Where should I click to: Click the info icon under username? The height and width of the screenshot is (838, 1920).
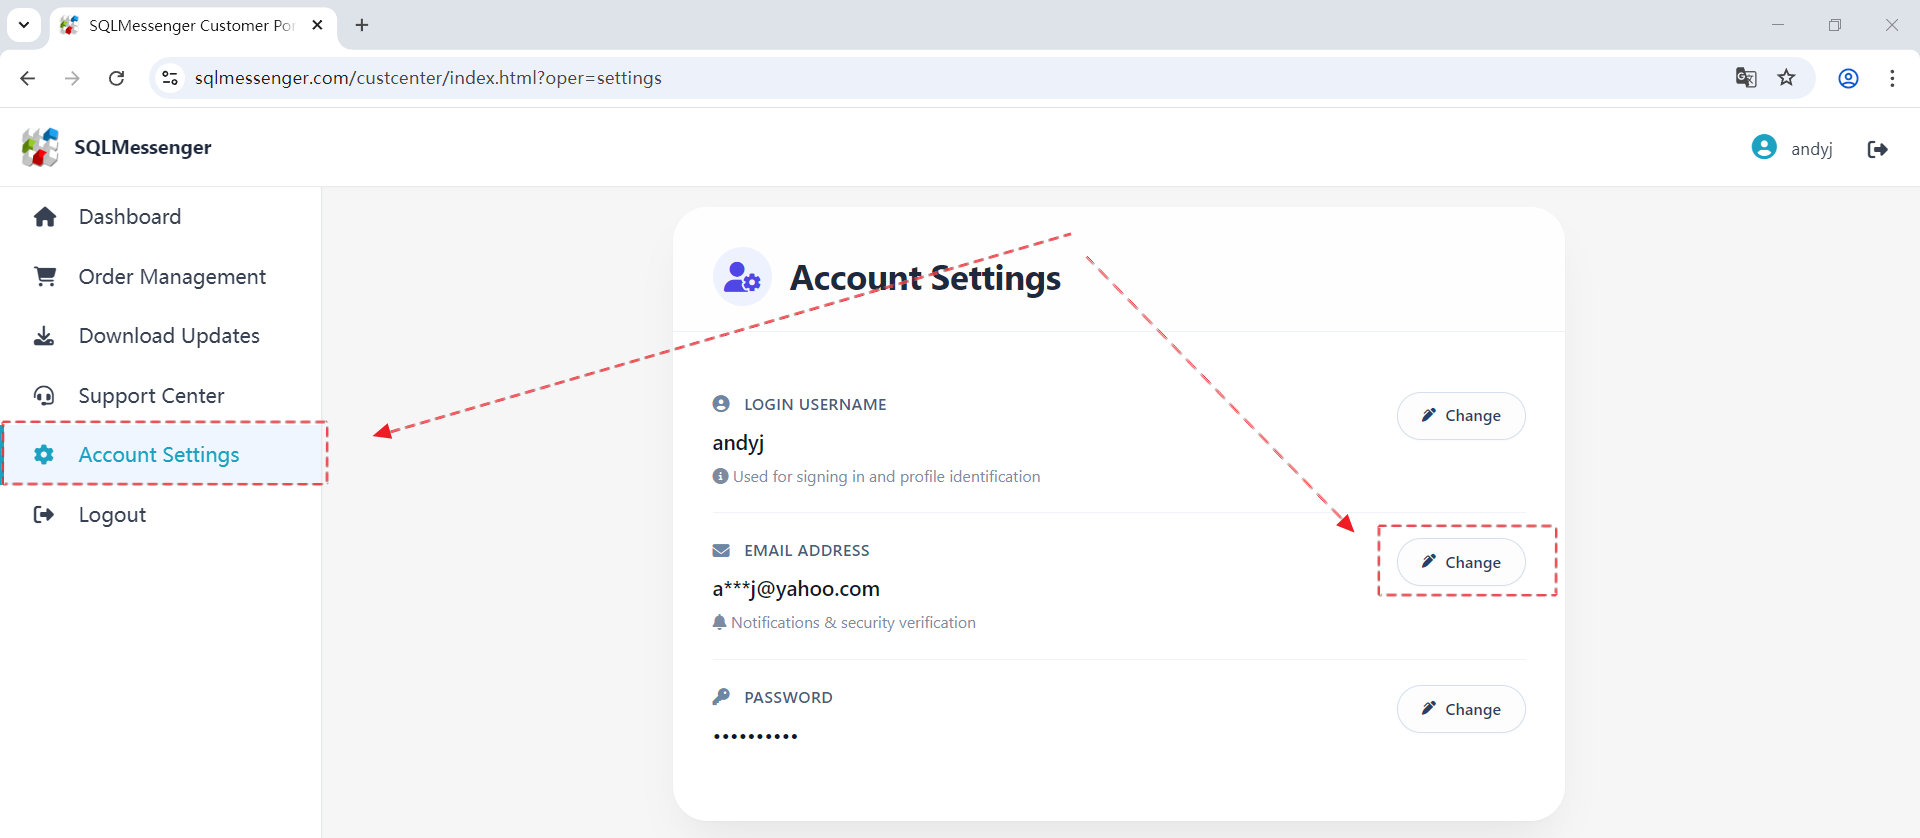pyautogui.click(x=720, y=476)
